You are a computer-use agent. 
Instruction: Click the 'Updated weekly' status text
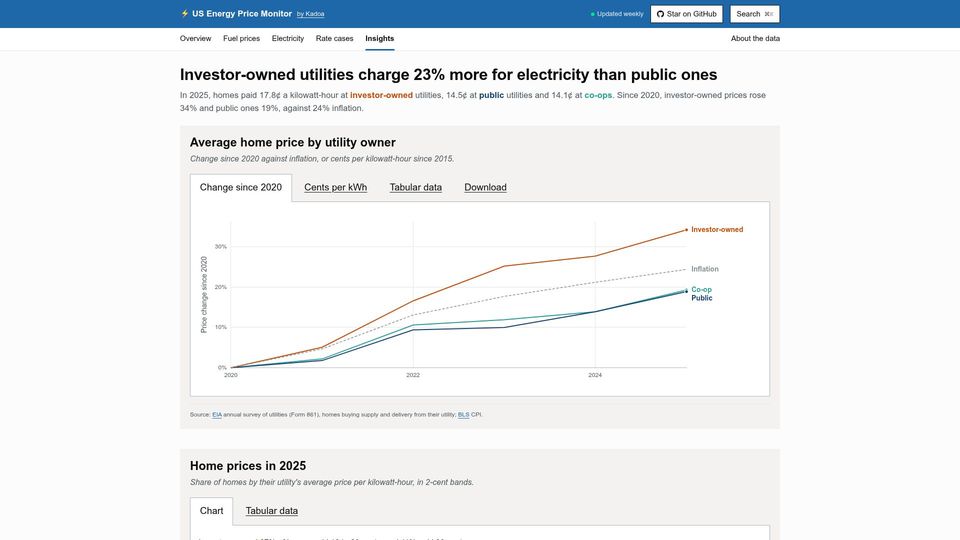(x=620, y=14)
